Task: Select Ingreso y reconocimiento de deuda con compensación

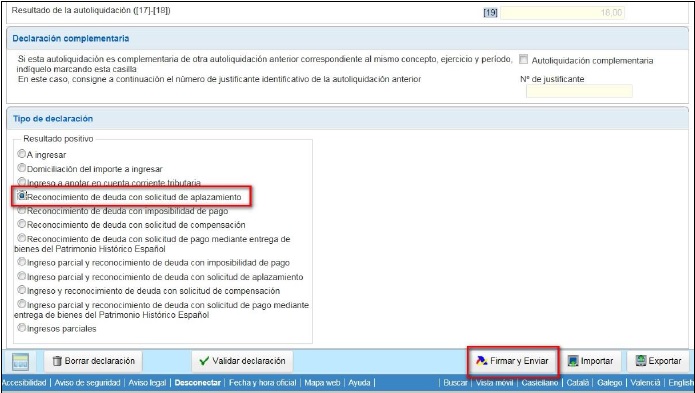Action: pos(21,290)
